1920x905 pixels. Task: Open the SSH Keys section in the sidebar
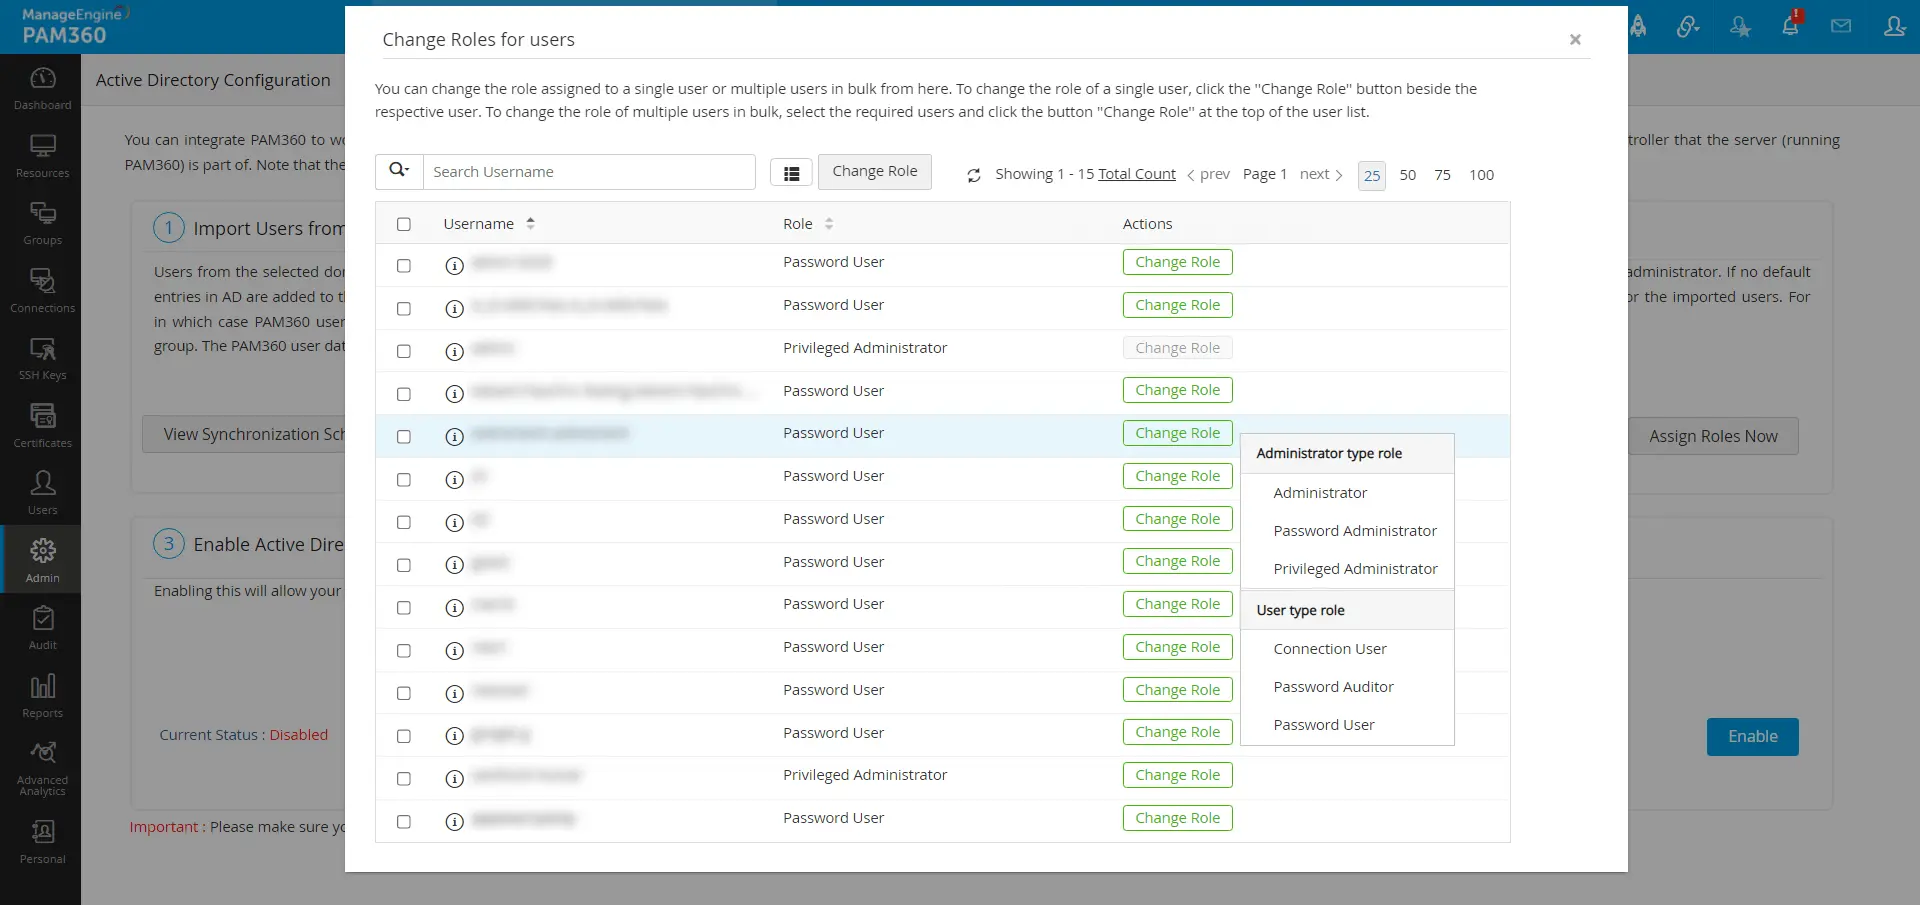tap(41, 358)
